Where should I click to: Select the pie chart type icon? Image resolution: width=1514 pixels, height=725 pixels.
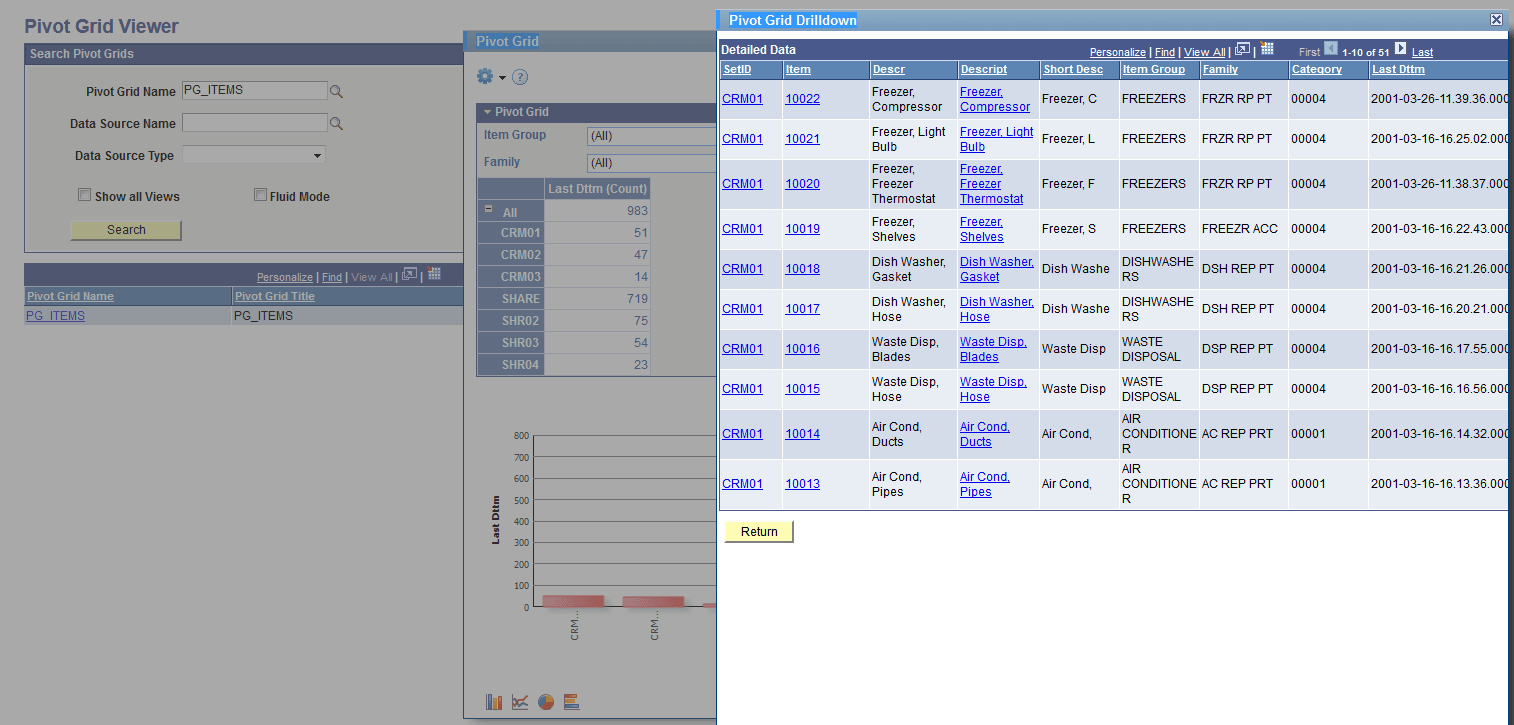(546, 701)
